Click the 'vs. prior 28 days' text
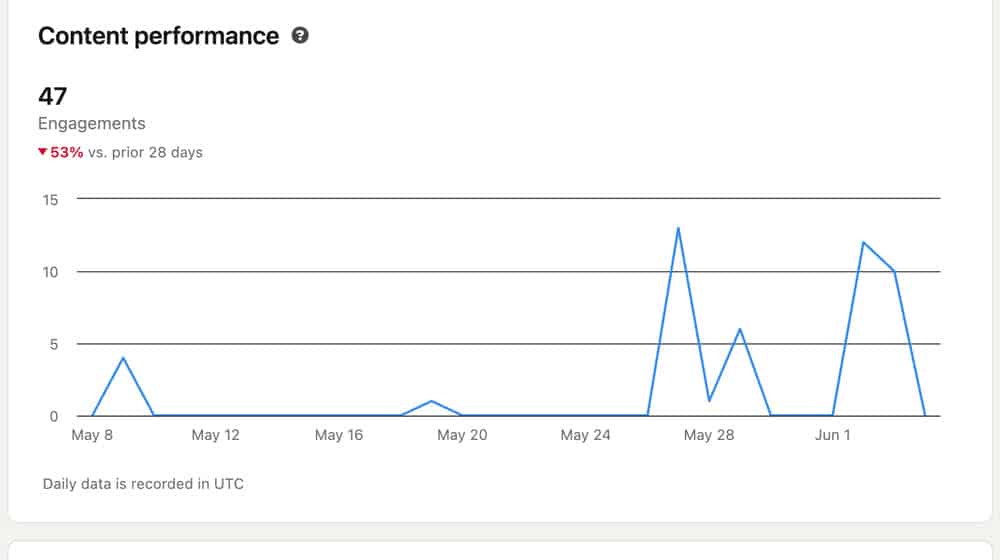The height and width of the screenshot is (560, 1000). coord(145,153)
